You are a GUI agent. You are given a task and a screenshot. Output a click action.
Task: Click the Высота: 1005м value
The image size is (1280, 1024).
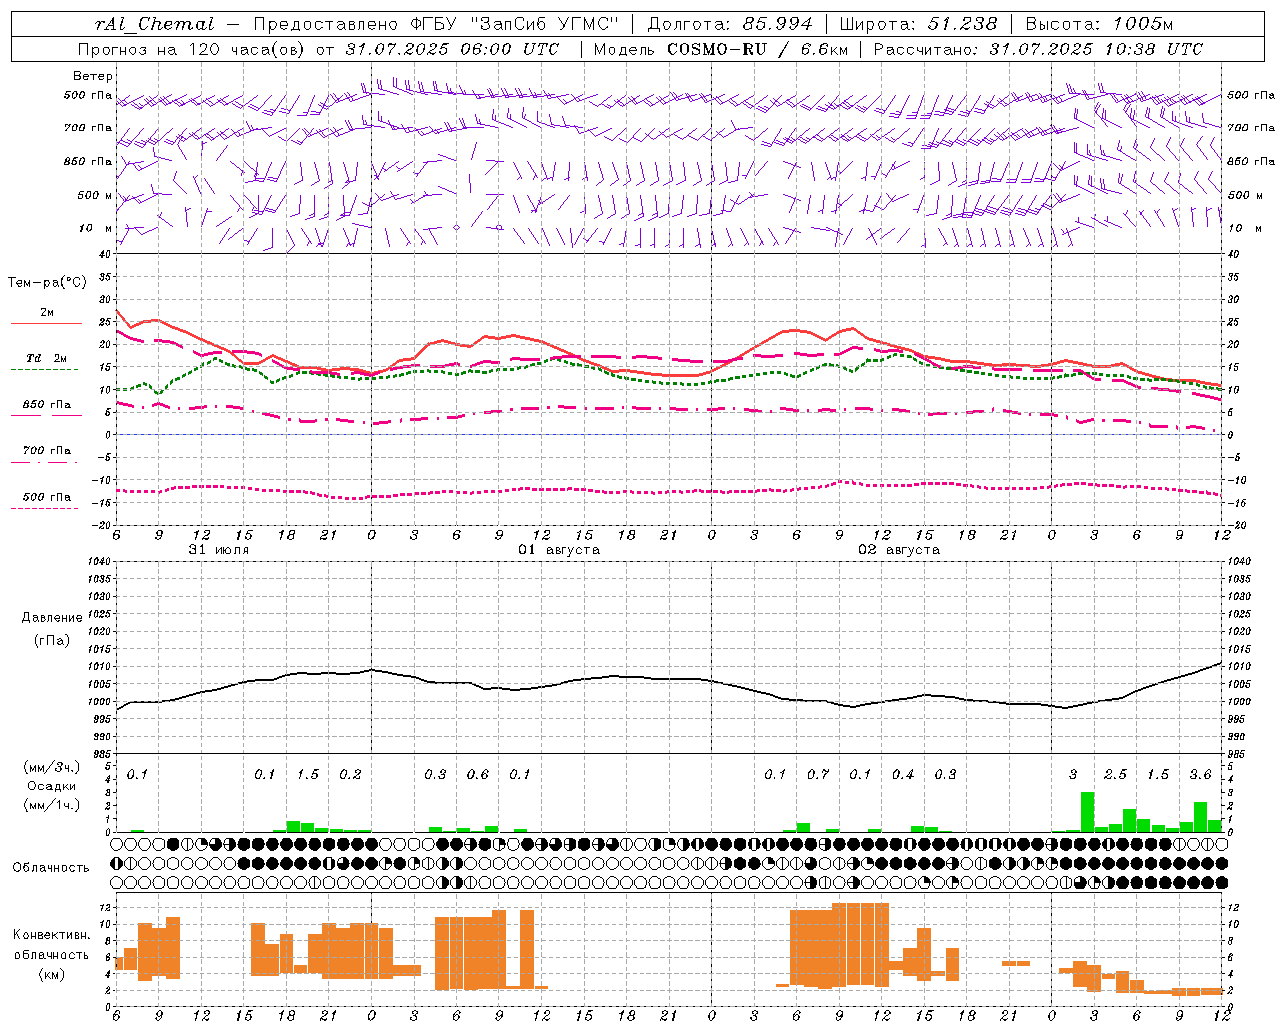pos(1099,24)
